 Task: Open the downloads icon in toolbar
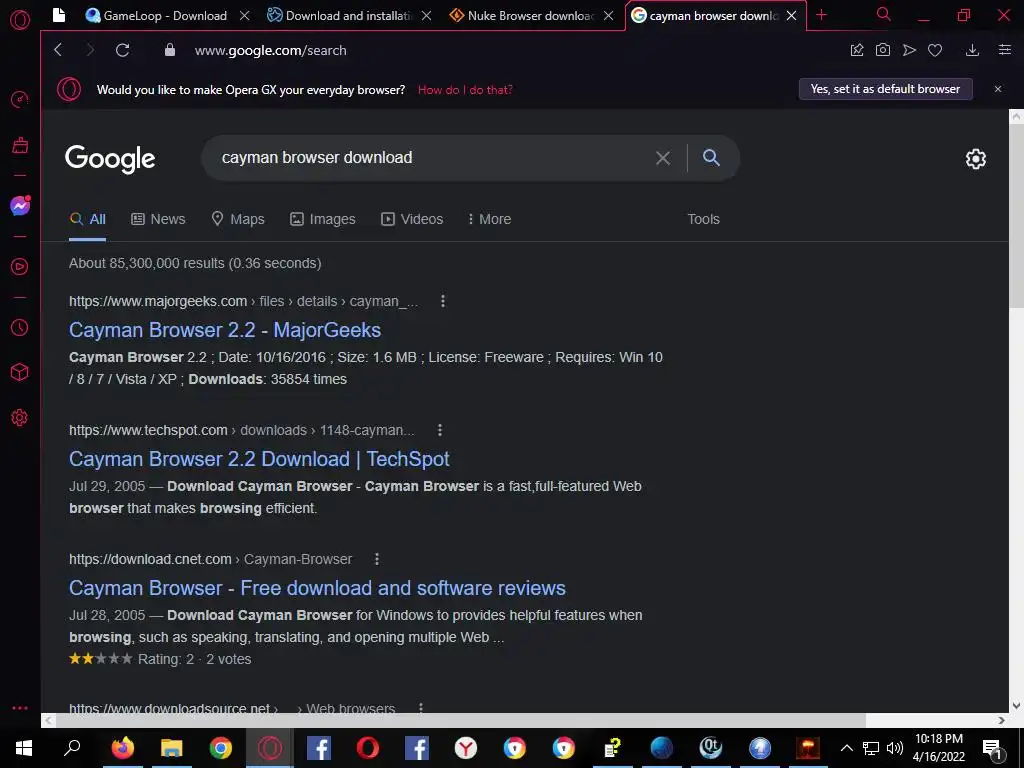click(x=972, y=50)
